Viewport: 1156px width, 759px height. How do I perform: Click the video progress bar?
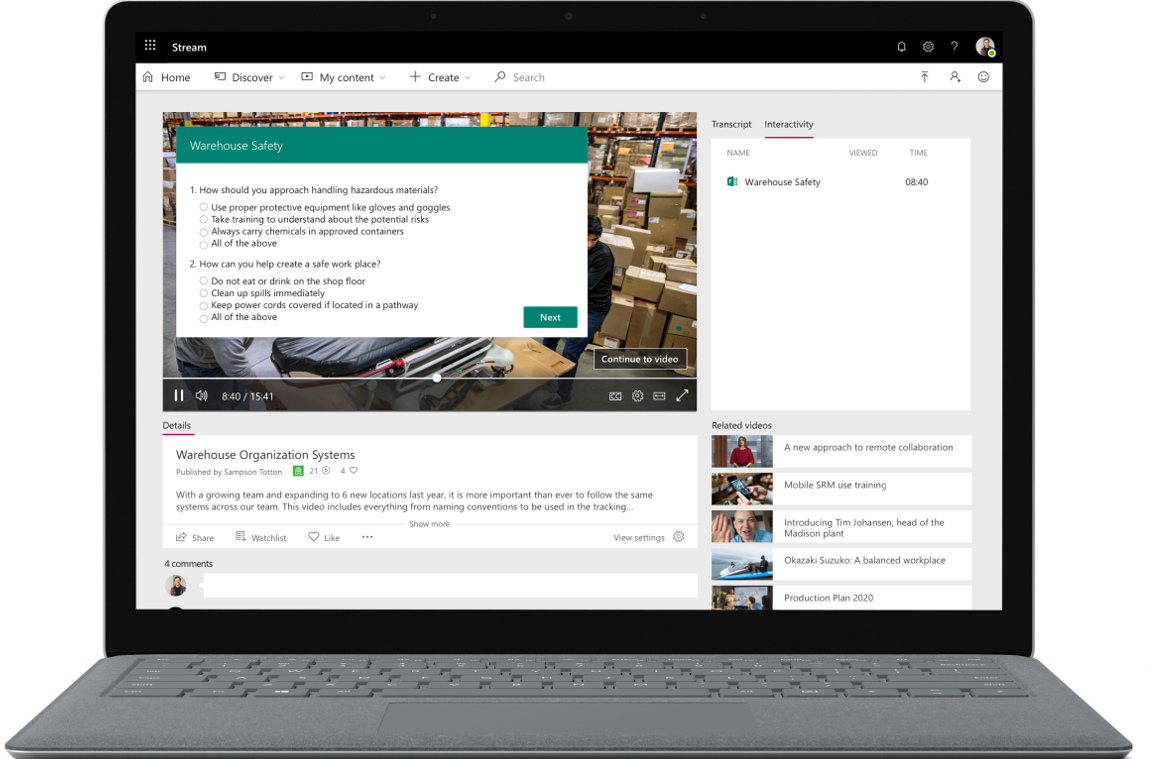[437, 378]
